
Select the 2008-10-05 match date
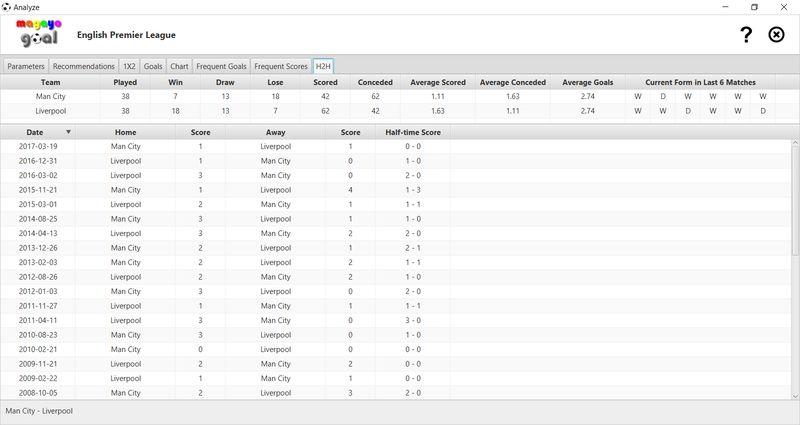click(38, 393)
